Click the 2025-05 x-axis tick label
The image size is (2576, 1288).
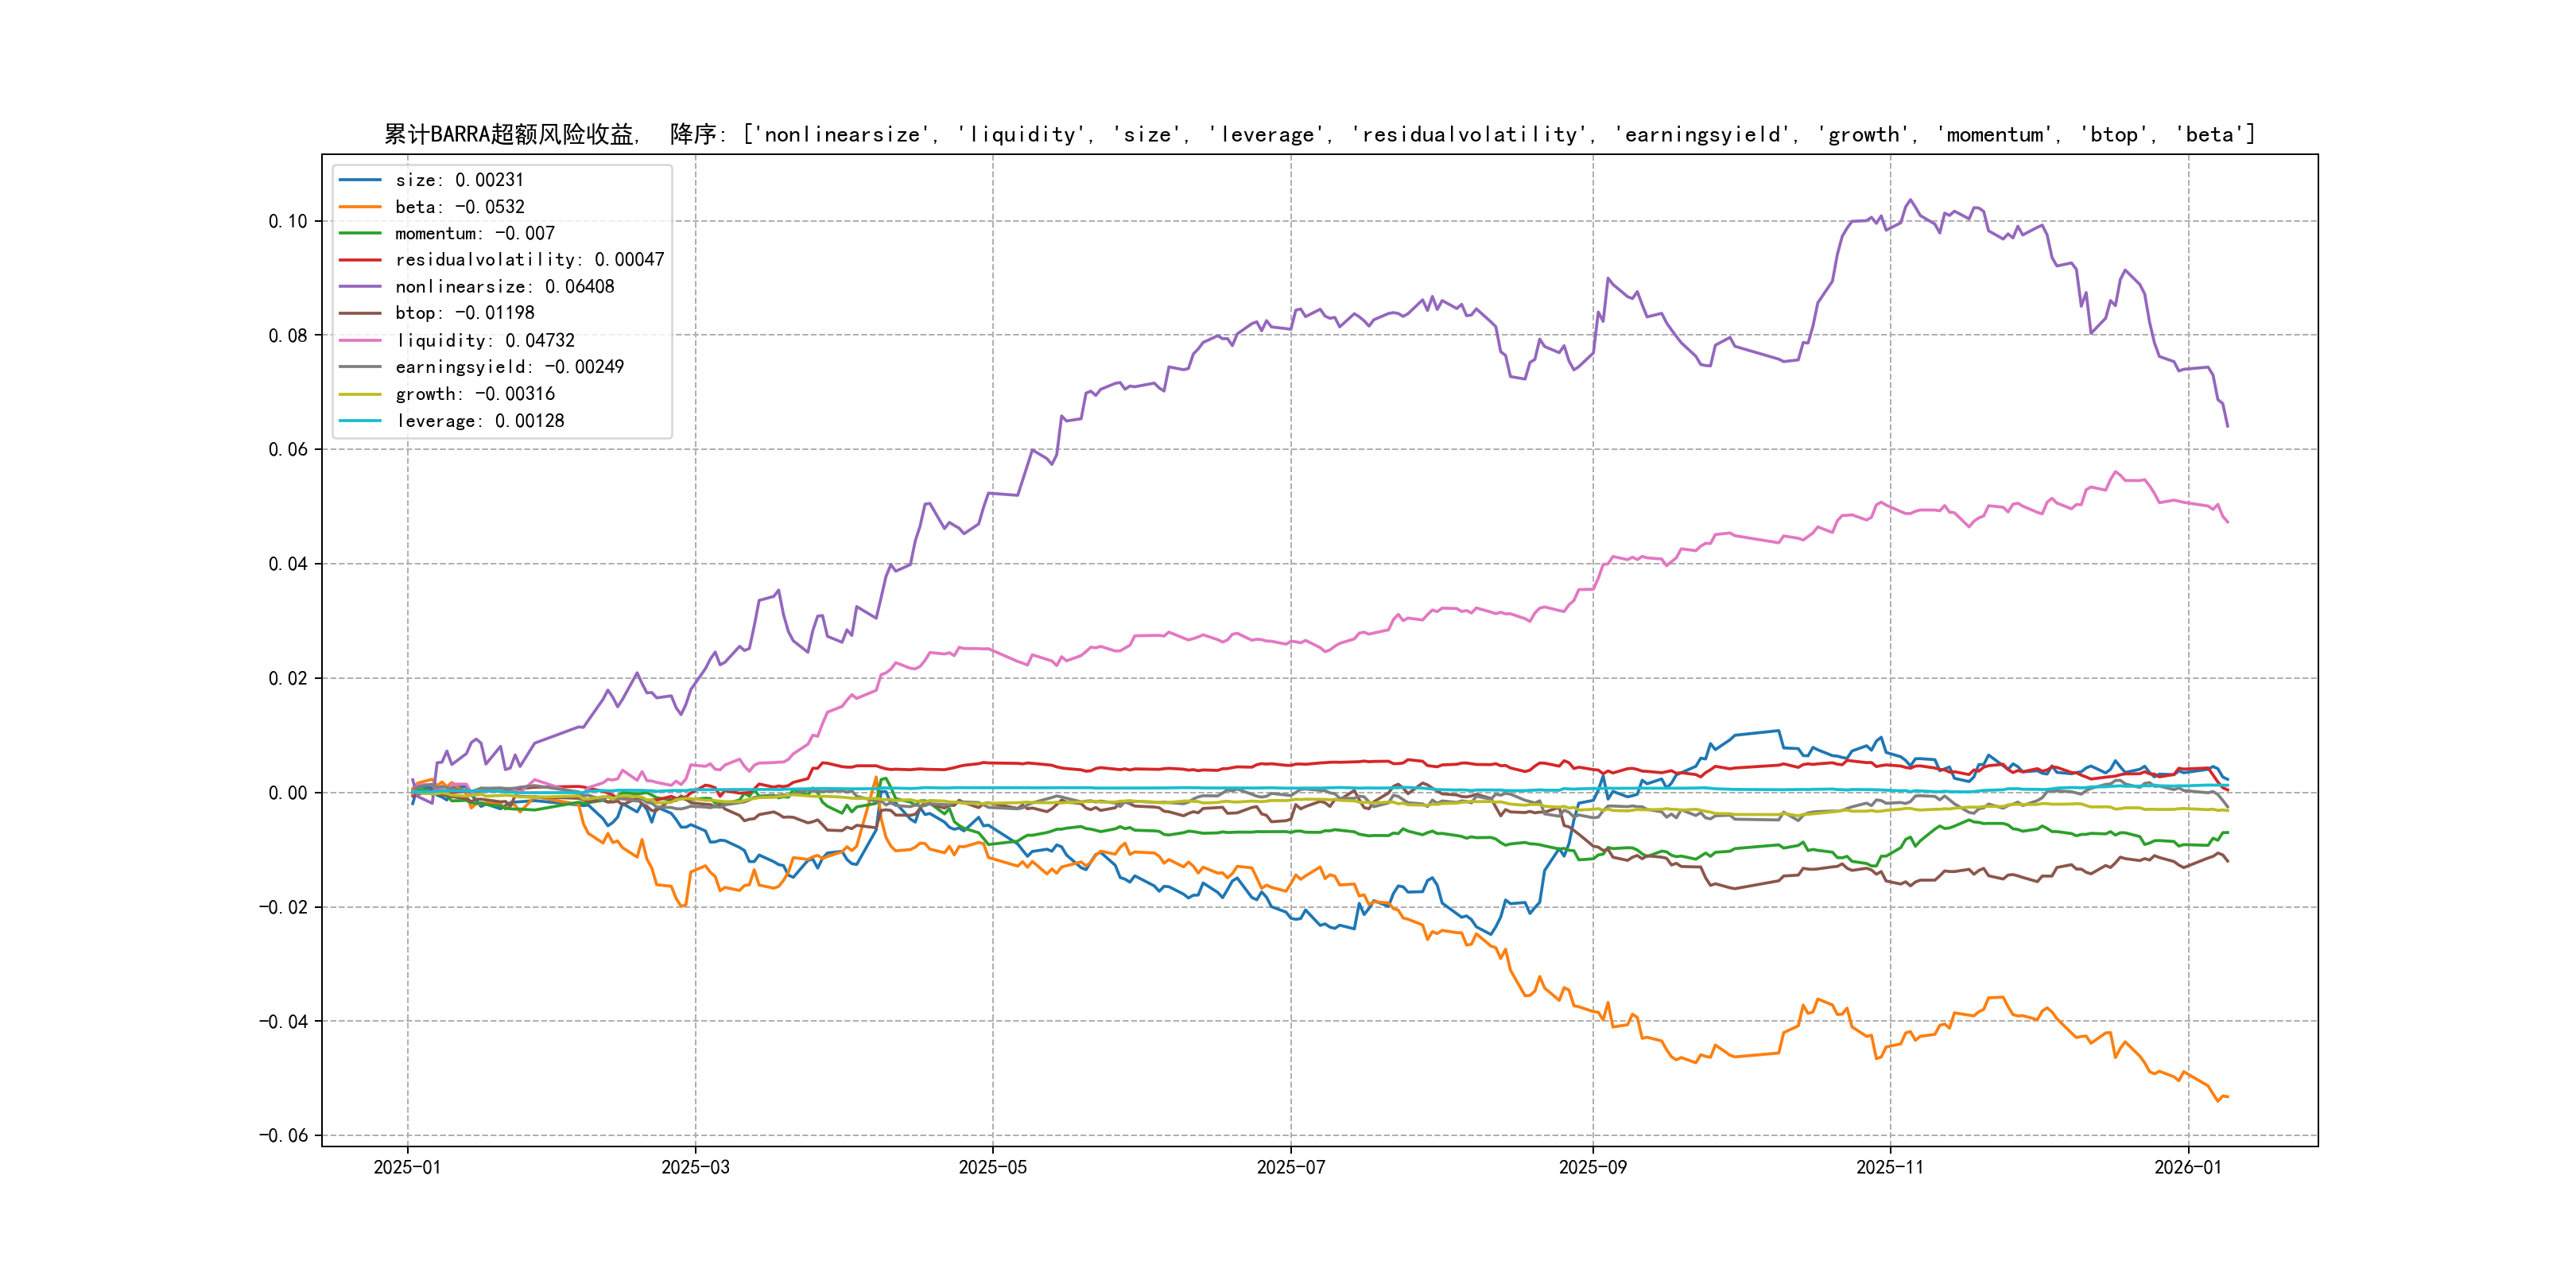(x=992, y=1167)
